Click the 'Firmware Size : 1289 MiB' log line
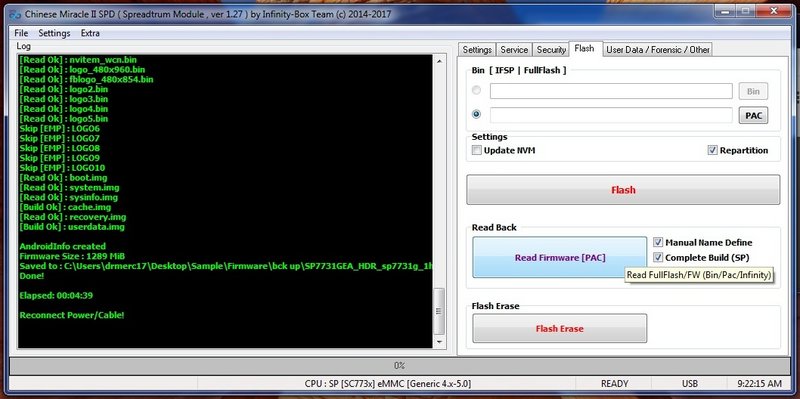The width and height of the screenshot is (800, 399). (x=72, y=256)
